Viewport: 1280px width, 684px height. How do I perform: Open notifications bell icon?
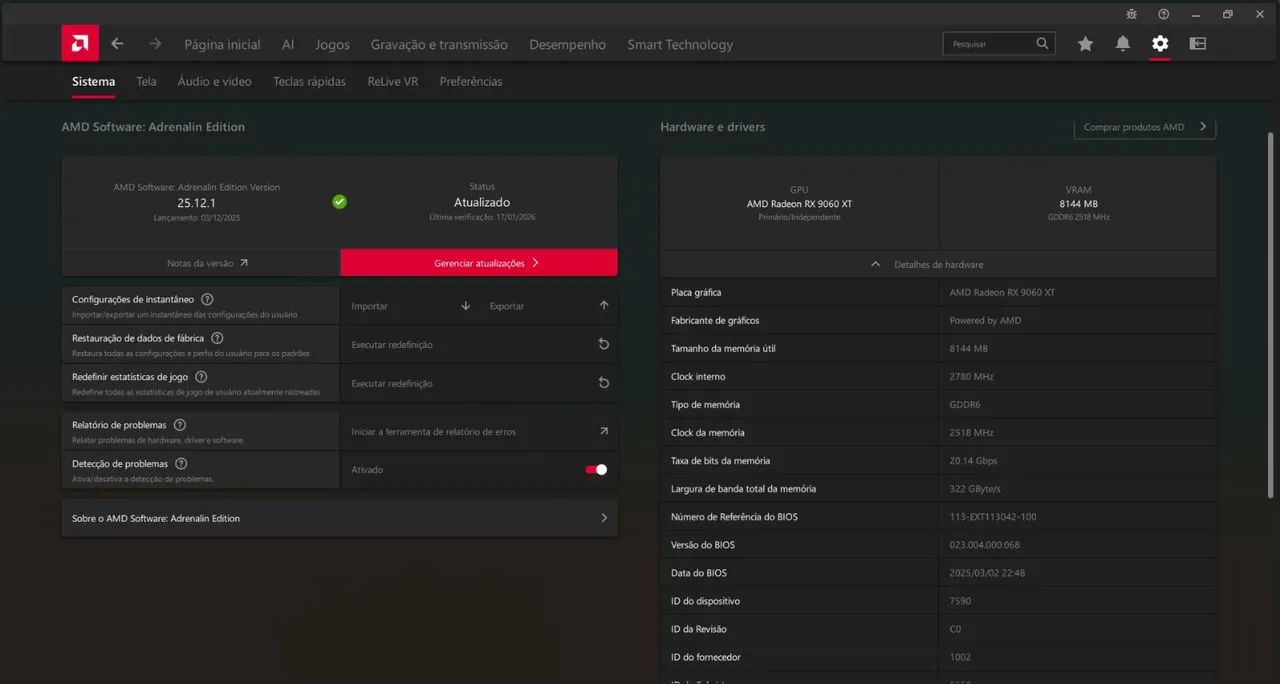pos(1123,44)
